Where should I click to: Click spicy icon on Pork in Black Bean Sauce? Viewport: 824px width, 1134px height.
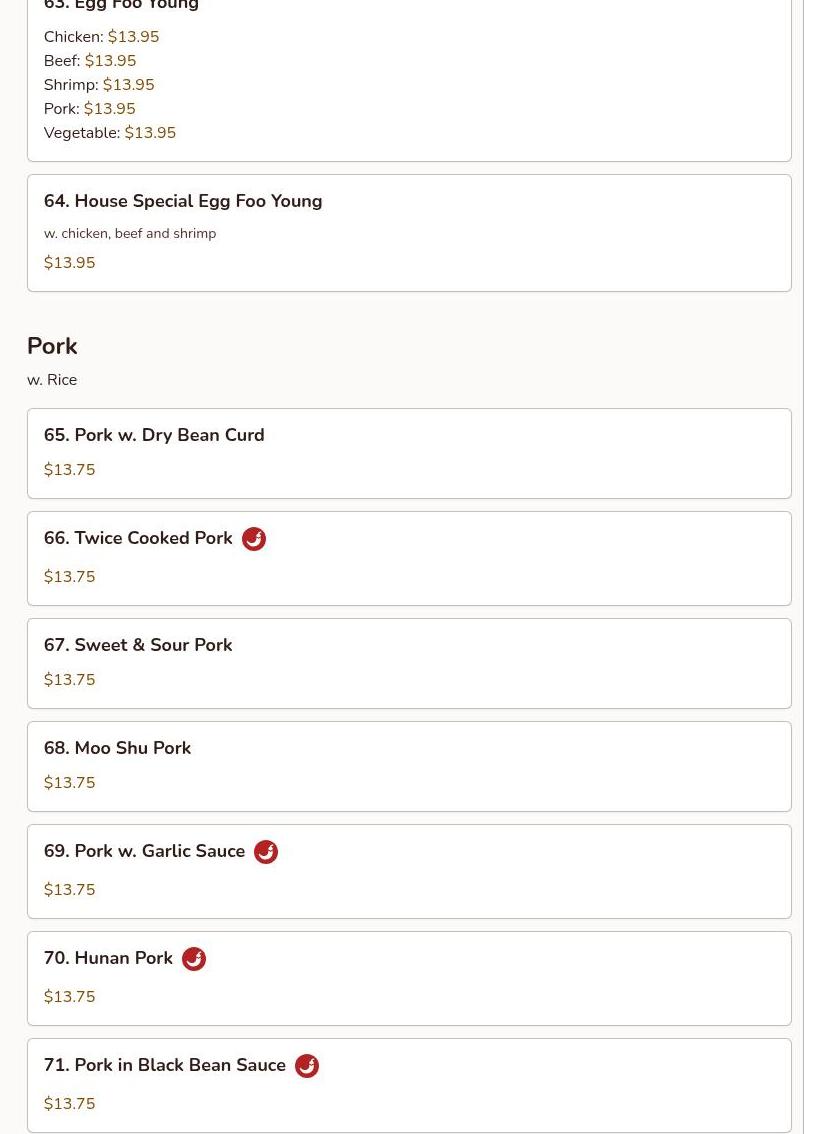[307, 1066]
